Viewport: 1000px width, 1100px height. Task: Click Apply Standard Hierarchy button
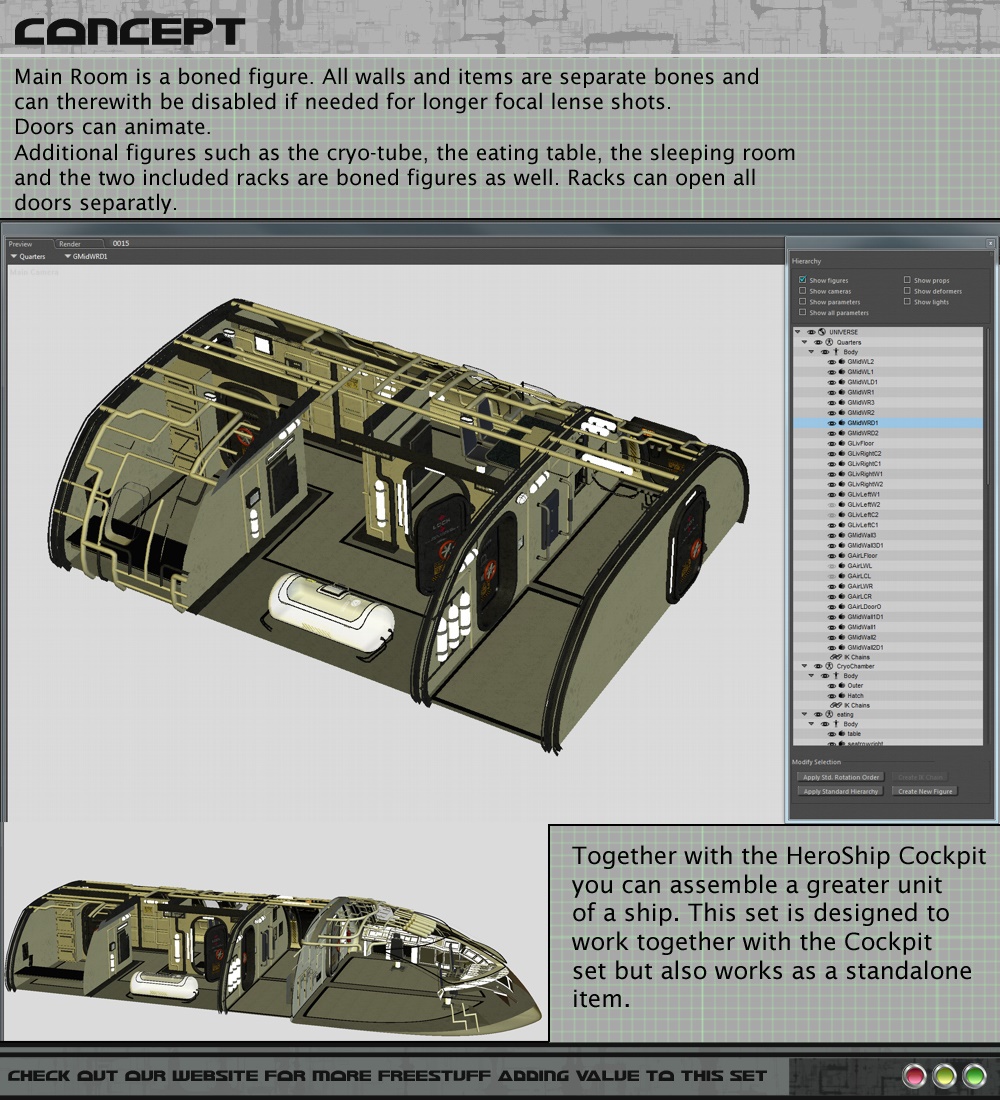click(841, 791)
